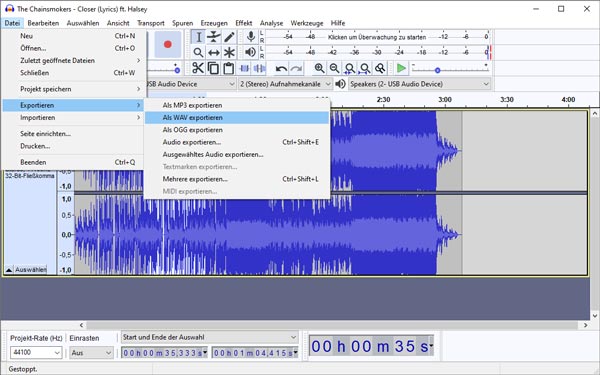Click the microphone recording meter icon

[x=251, y=37]
